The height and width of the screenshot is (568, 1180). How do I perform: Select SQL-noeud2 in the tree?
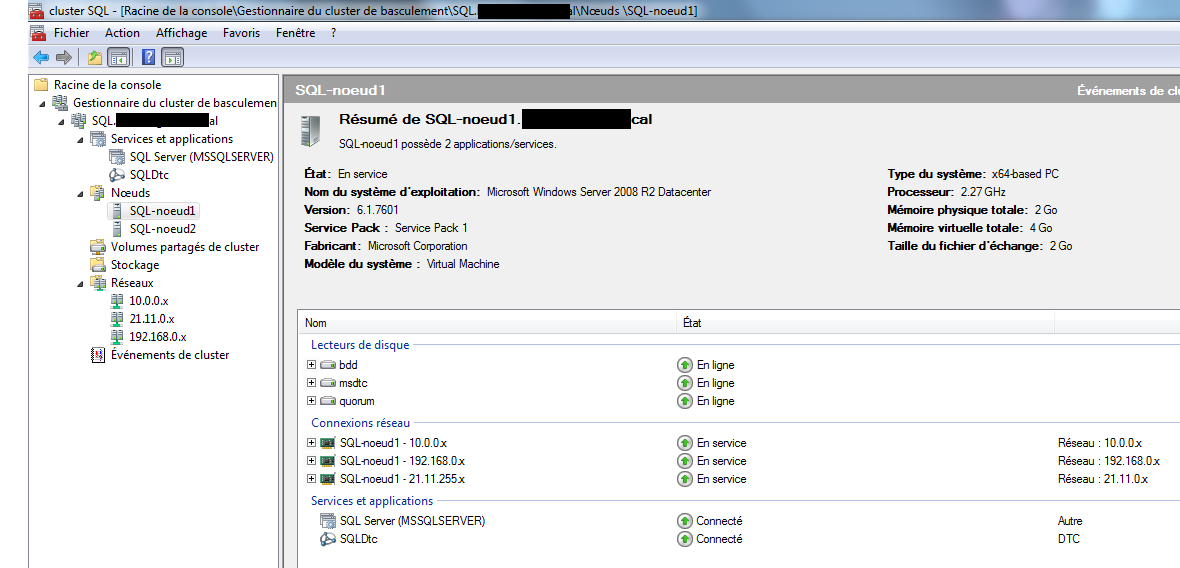162,229
